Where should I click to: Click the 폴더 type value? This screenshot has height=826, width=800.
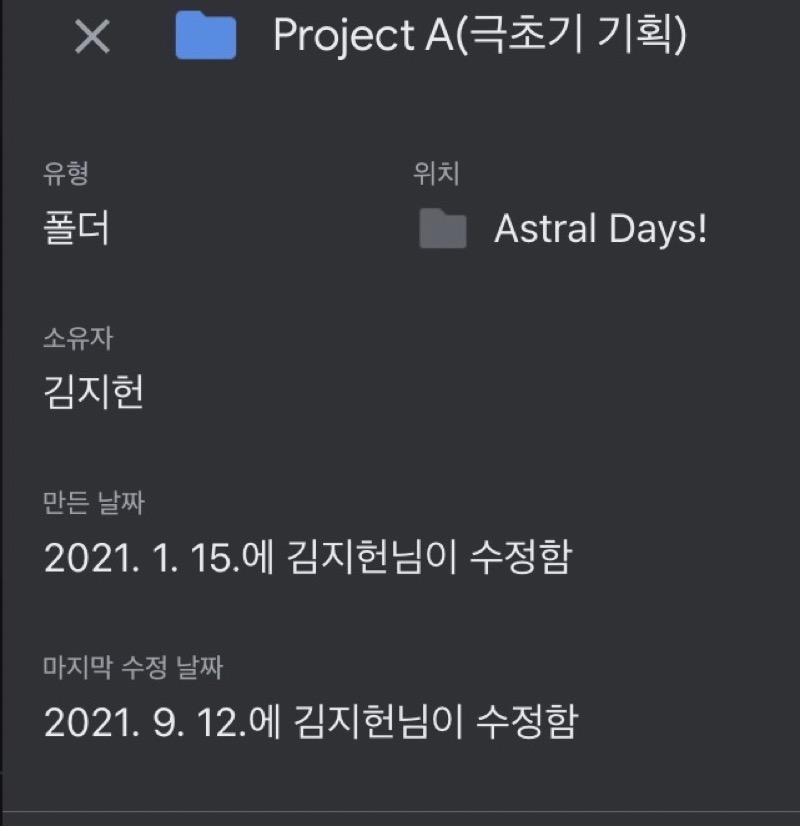pos(76,229)
